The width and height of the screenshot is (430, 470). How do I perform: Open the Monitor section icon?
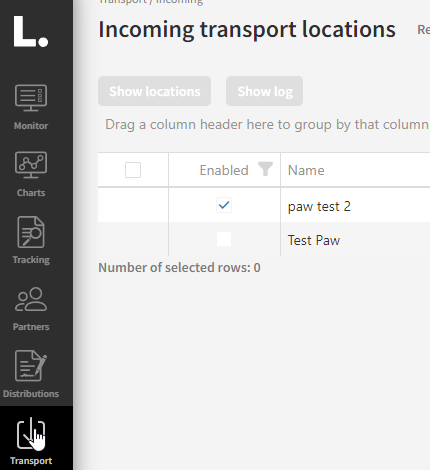pos(31,98)
